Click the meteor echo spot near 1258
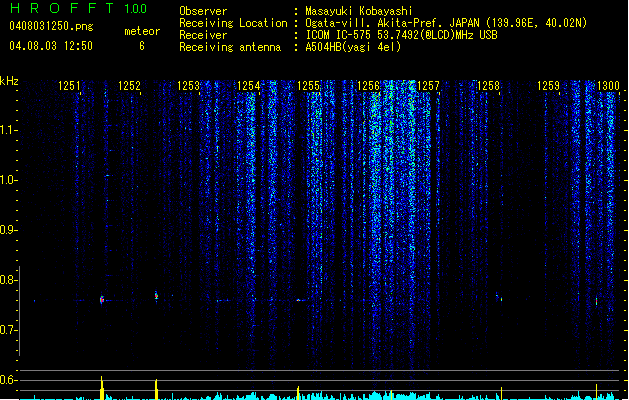This screenshot has width=629, height=400. point(499,297)
